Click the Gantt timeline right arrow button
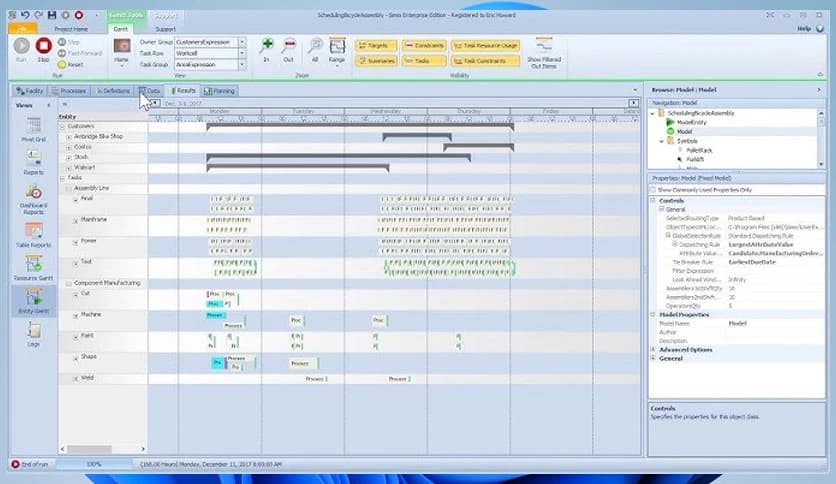836x484 pixels. (x=633, y=103)
